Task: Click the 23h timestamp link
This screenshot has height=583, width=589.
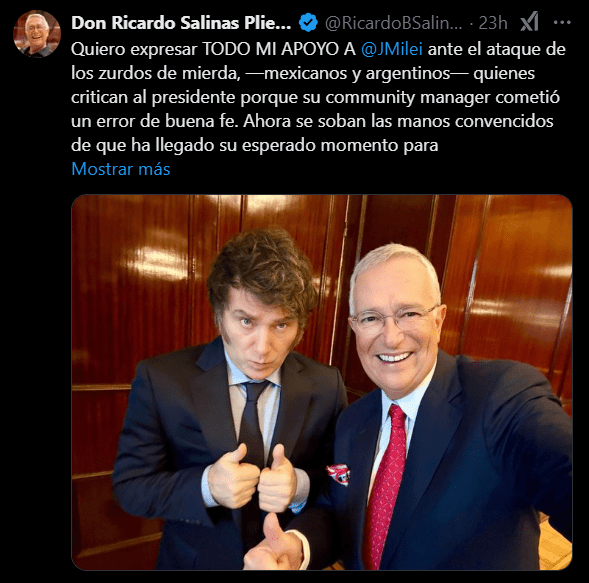Action: pyautogui.click(x=493, y=23)
